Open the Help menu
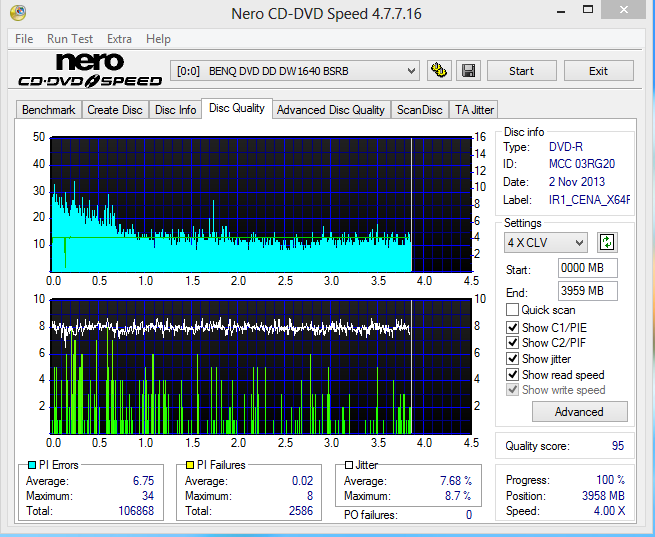The image size is (655, 537). point(158,39)
